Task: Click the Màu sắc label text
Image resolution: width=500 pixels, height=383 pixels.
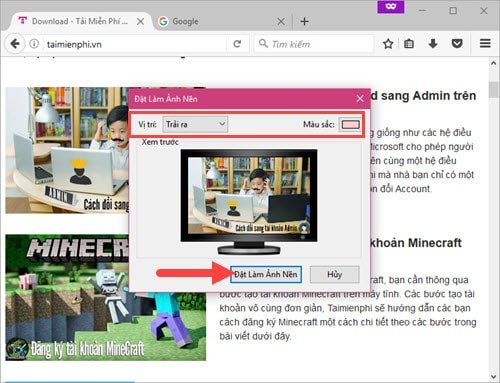Action: coord(319,124)
